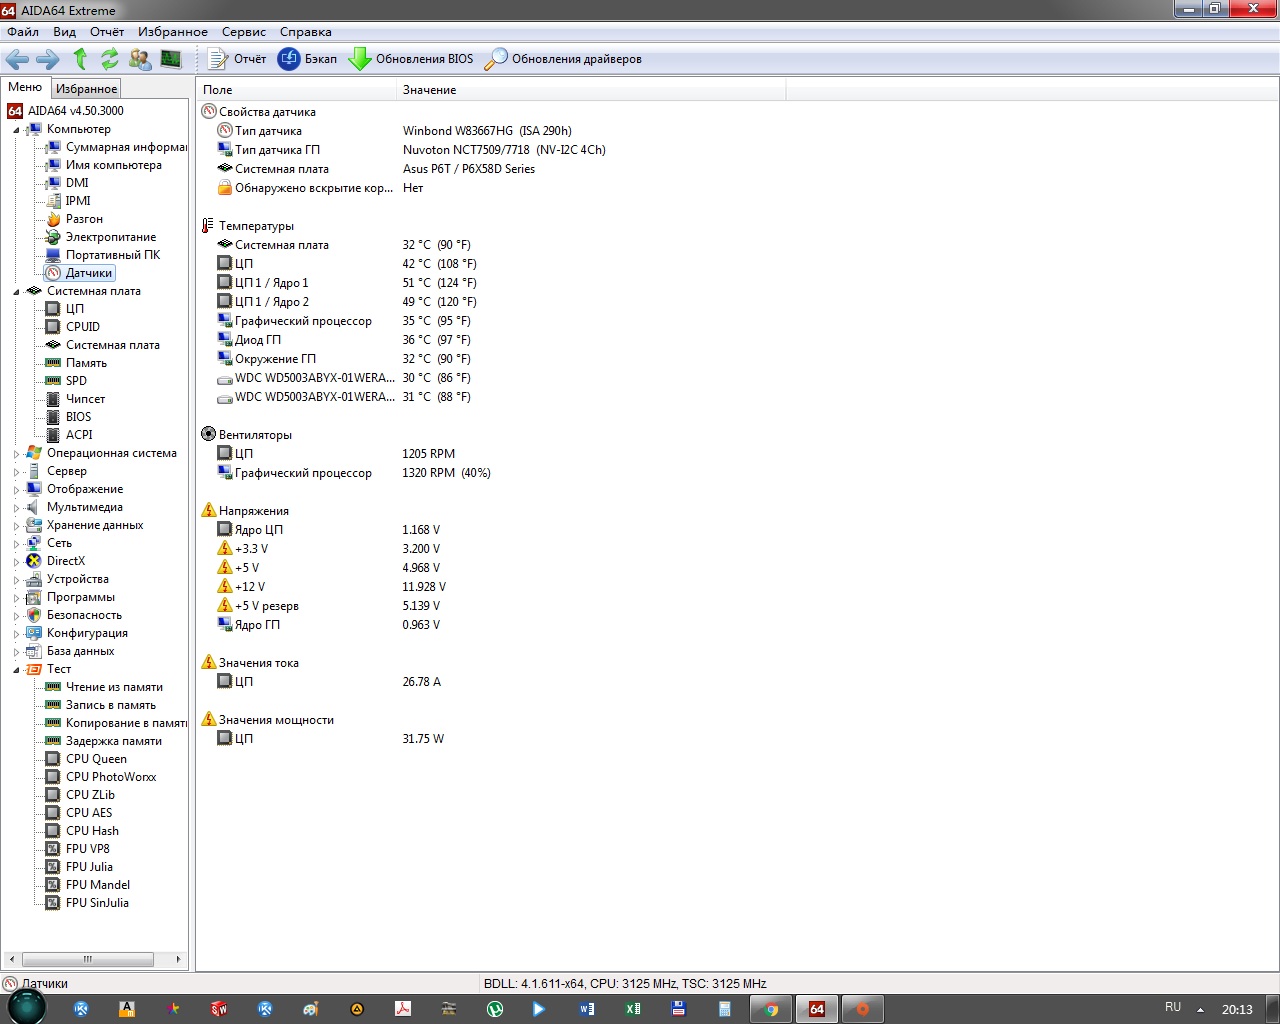The height and width of the screenshot is (1024, 1280).
Task: Click the AIDA64 icon in the taskbar
Action: coord(817,1009)
